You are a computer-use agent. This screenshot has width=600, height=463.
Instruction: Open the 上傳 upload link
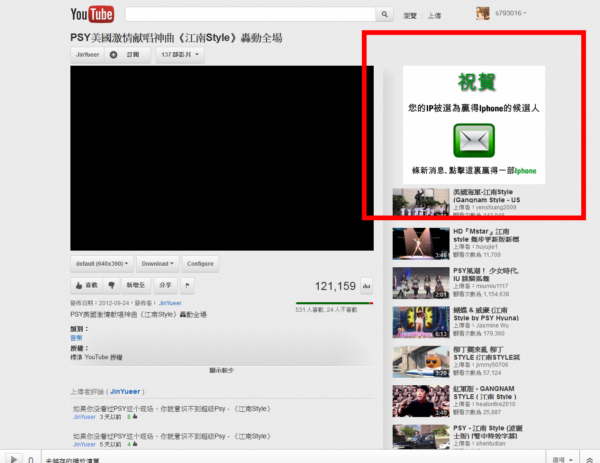(434, 16)
